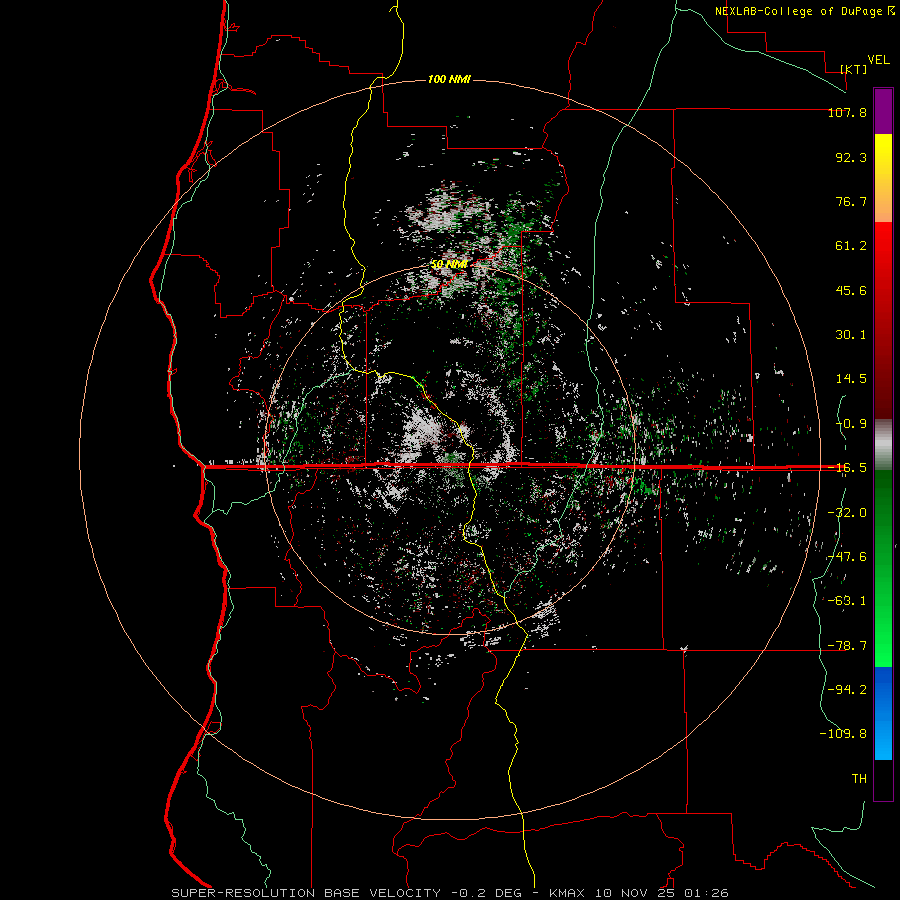Image resolution: width=900 pixels, height=900 pixels.
Task: Click the VEL legend title
Action: click(x=878, y=60)
